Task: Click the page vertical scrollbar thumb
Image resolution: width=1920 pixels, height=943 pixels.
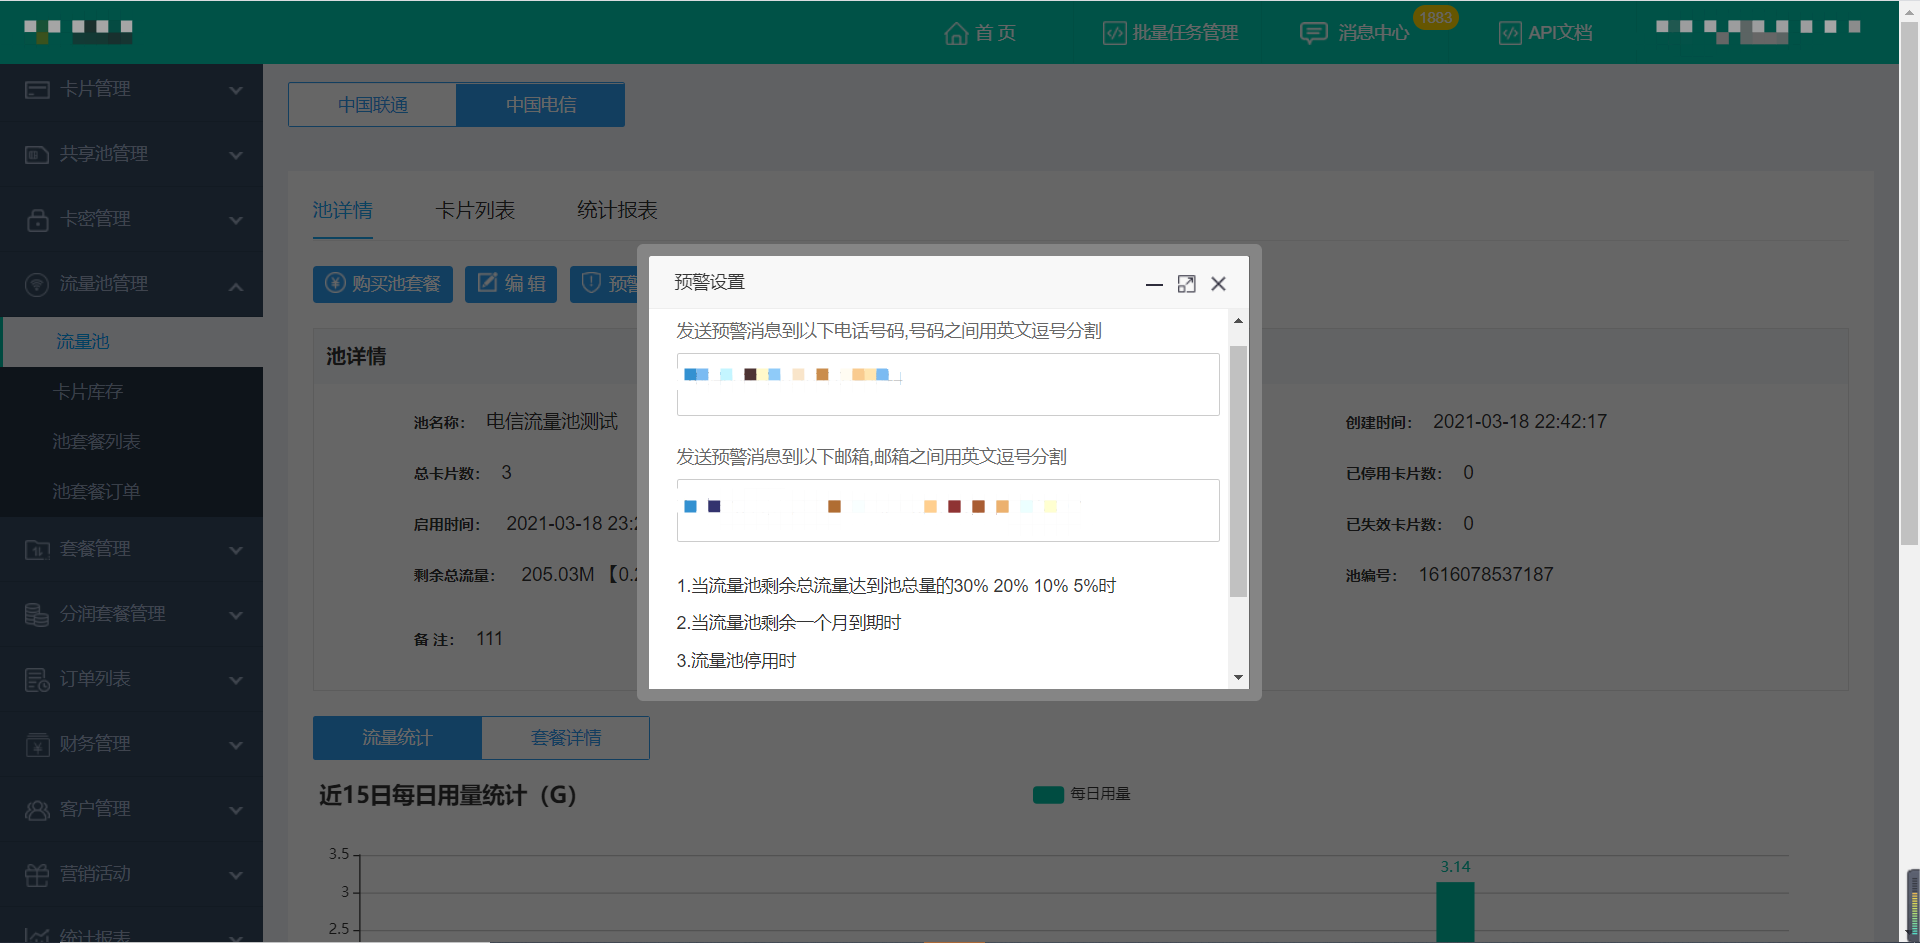Action: [1909, 284]
